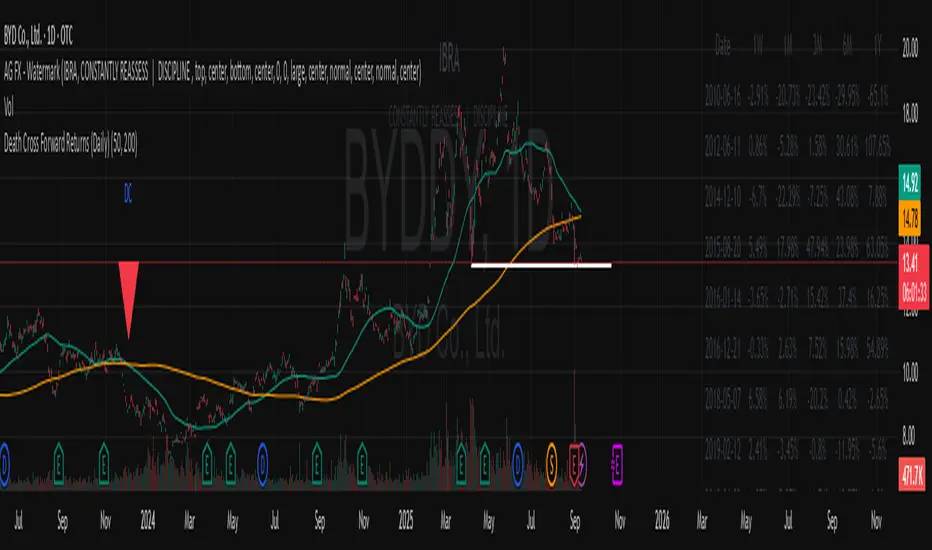Viewport: 932px width, 550px height.
Task: Open earnings icon between Mar and May 2025
Action: 461,464
